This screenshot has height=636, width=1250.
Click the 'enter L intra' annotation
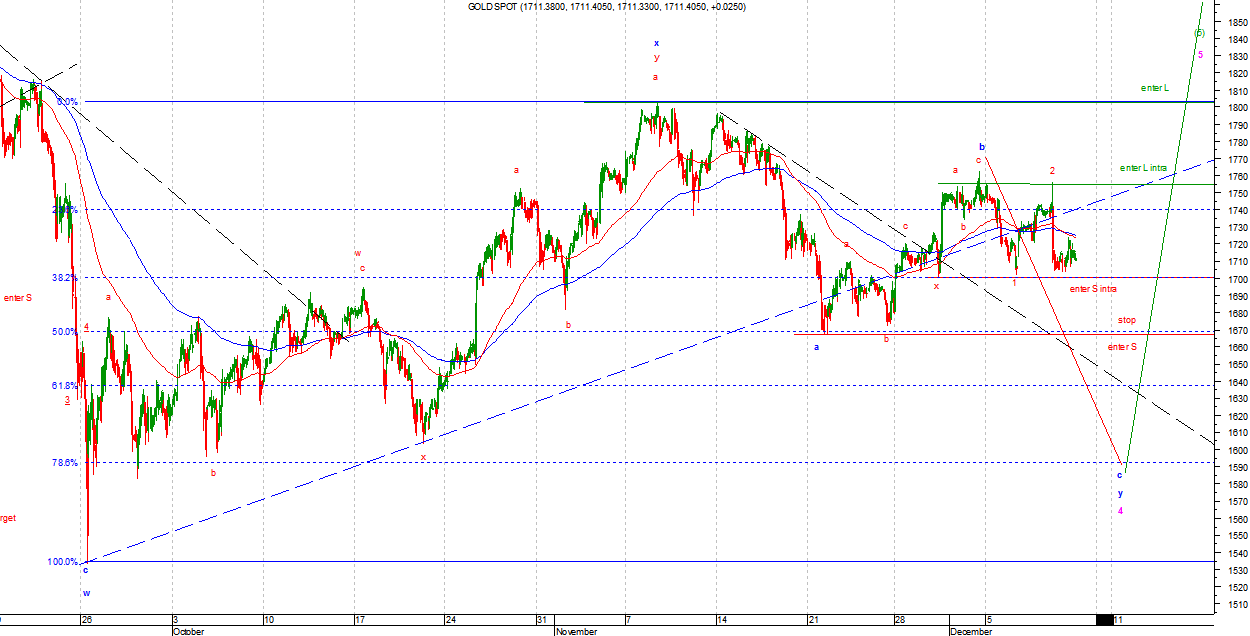(1143, 167)
